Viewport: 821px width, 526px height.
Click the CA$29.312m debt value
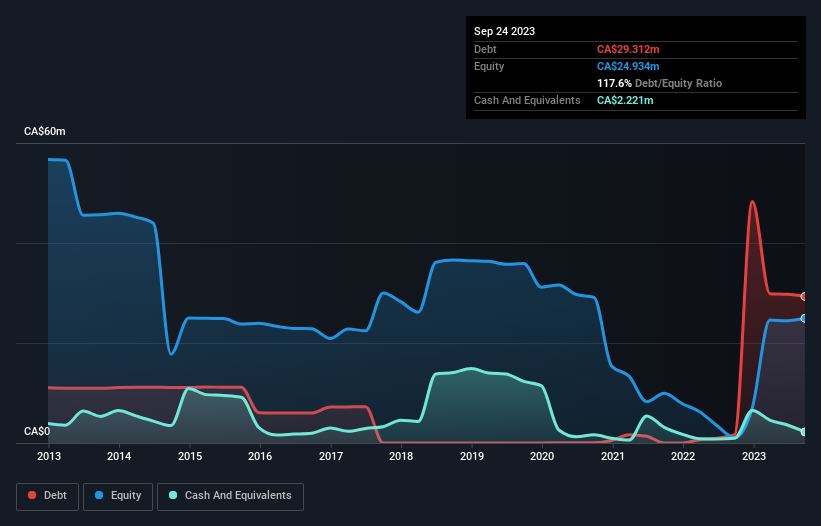coord(628,49)
